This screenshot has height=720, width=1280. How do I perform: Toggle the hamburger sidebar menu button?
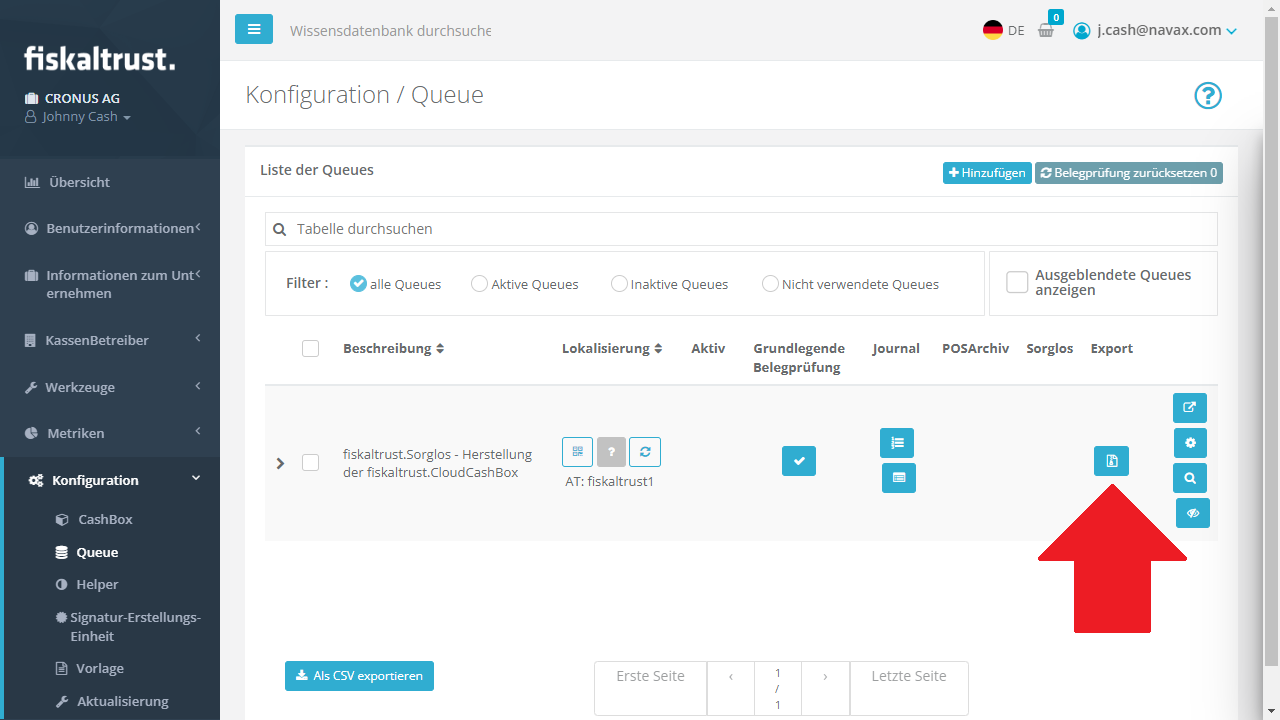point(253,29)
